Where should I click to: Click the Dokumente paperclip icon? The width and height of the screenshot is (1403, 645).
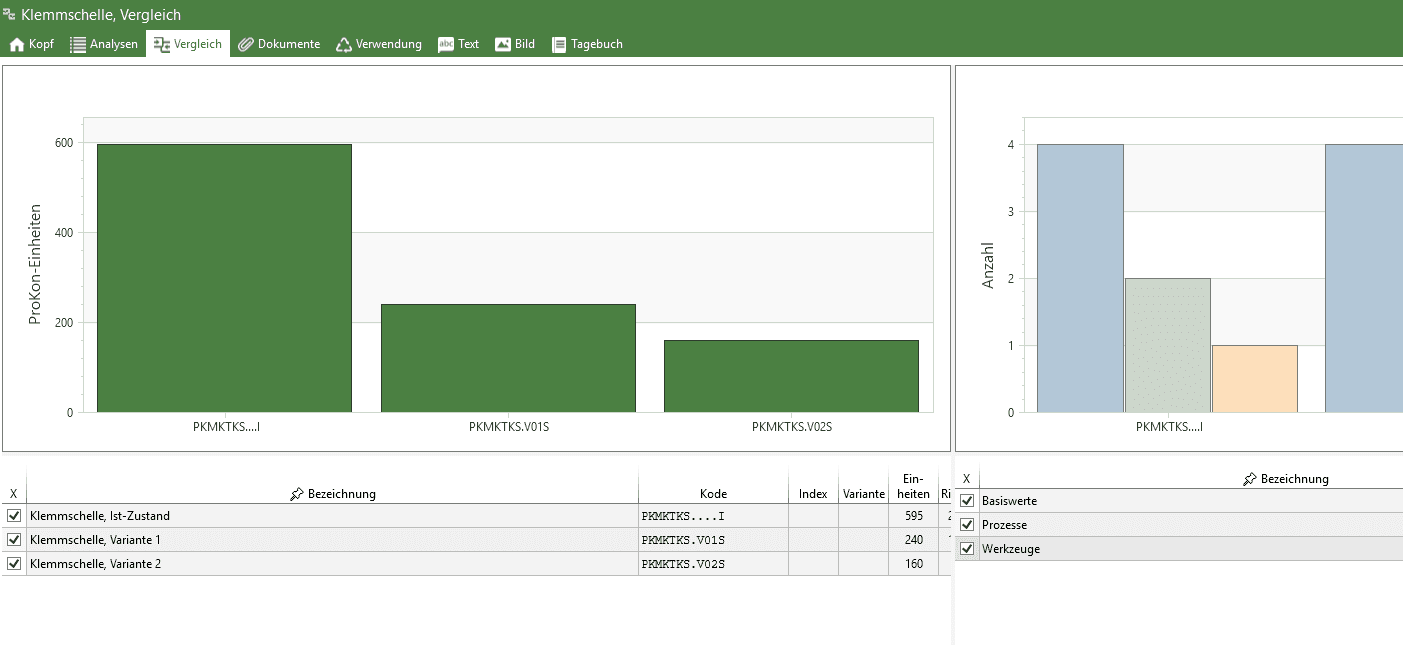[x=245, y=44]
